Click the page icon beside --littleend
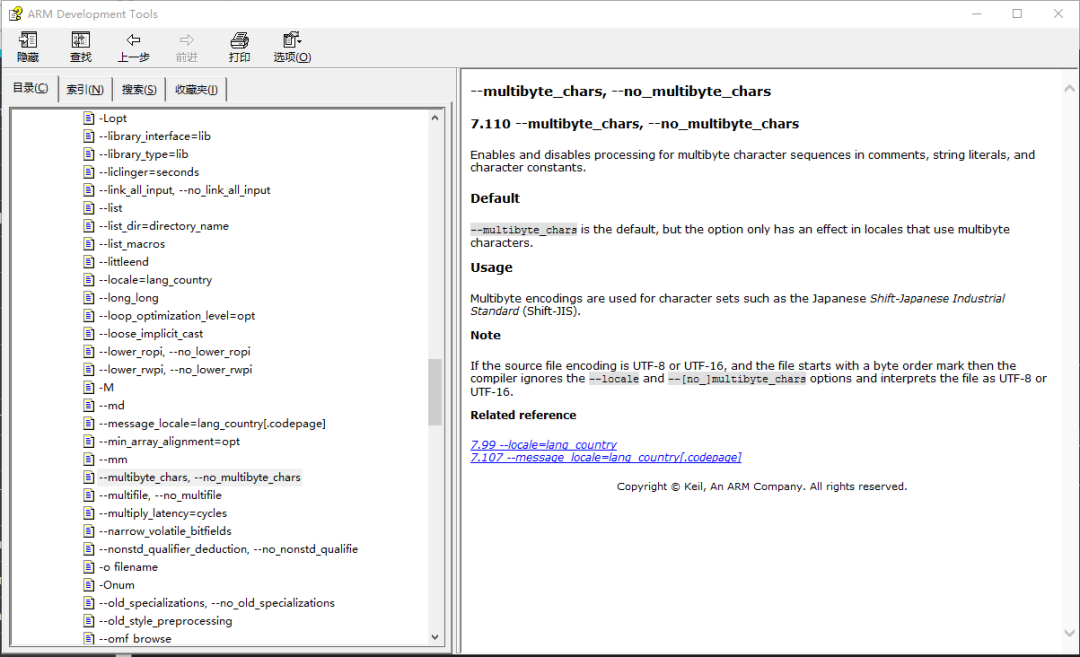The image size is (1080, 657). pos(89,262)
